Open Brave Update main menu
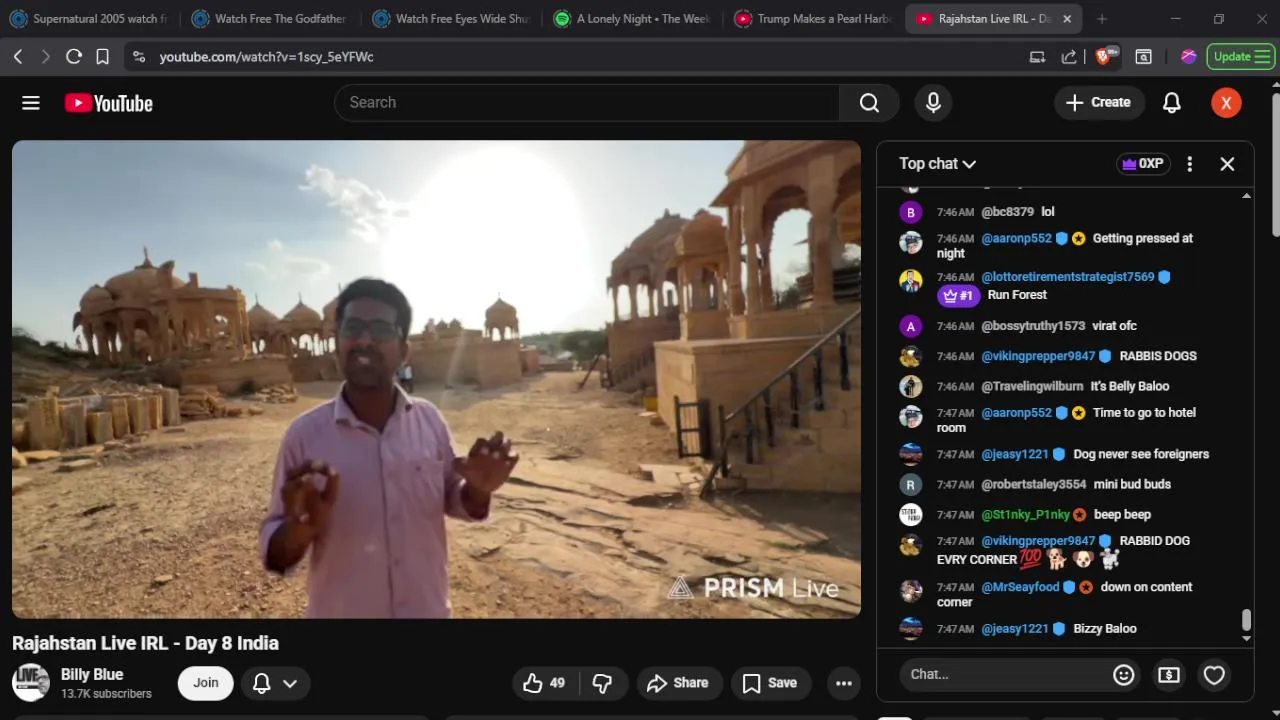The image size is (1280, 720). pyautogui.click(x=1241, y=57)
